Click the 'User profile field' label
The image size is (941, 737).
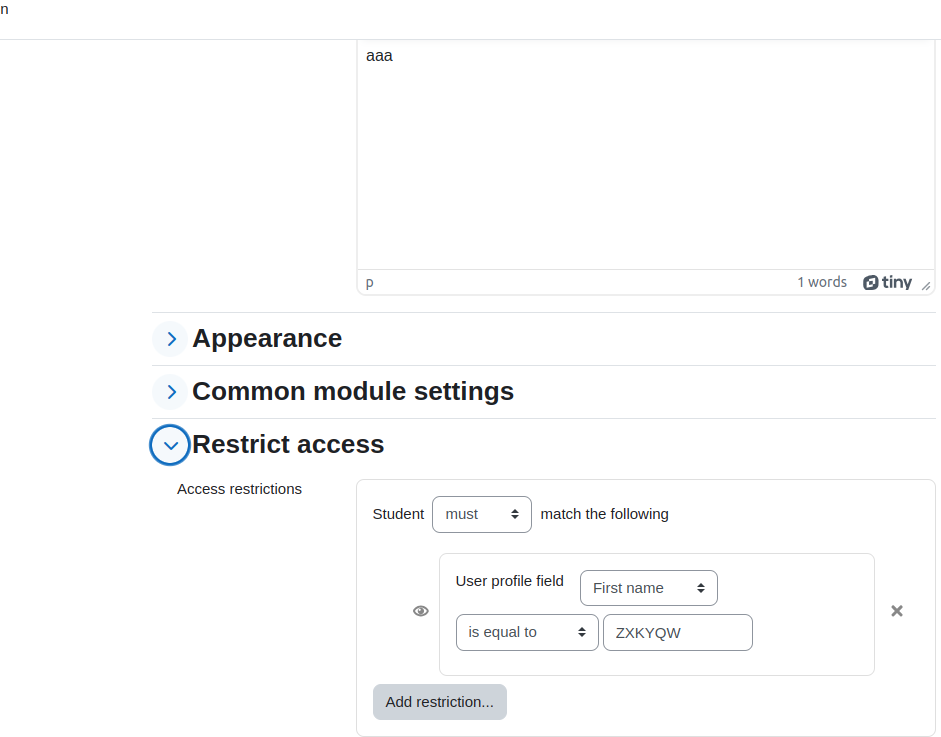click(x=510, y=581)
